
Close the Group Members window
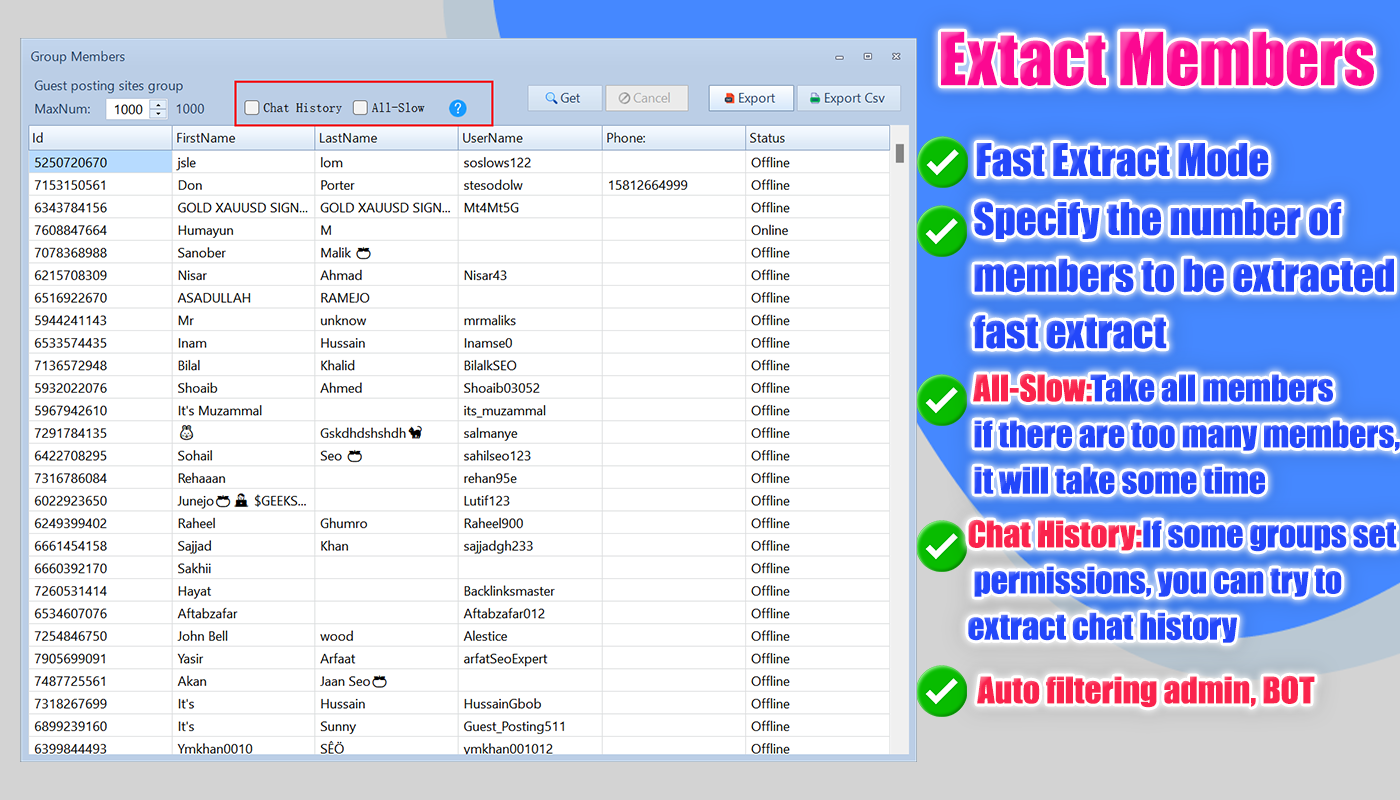(897, 57)
